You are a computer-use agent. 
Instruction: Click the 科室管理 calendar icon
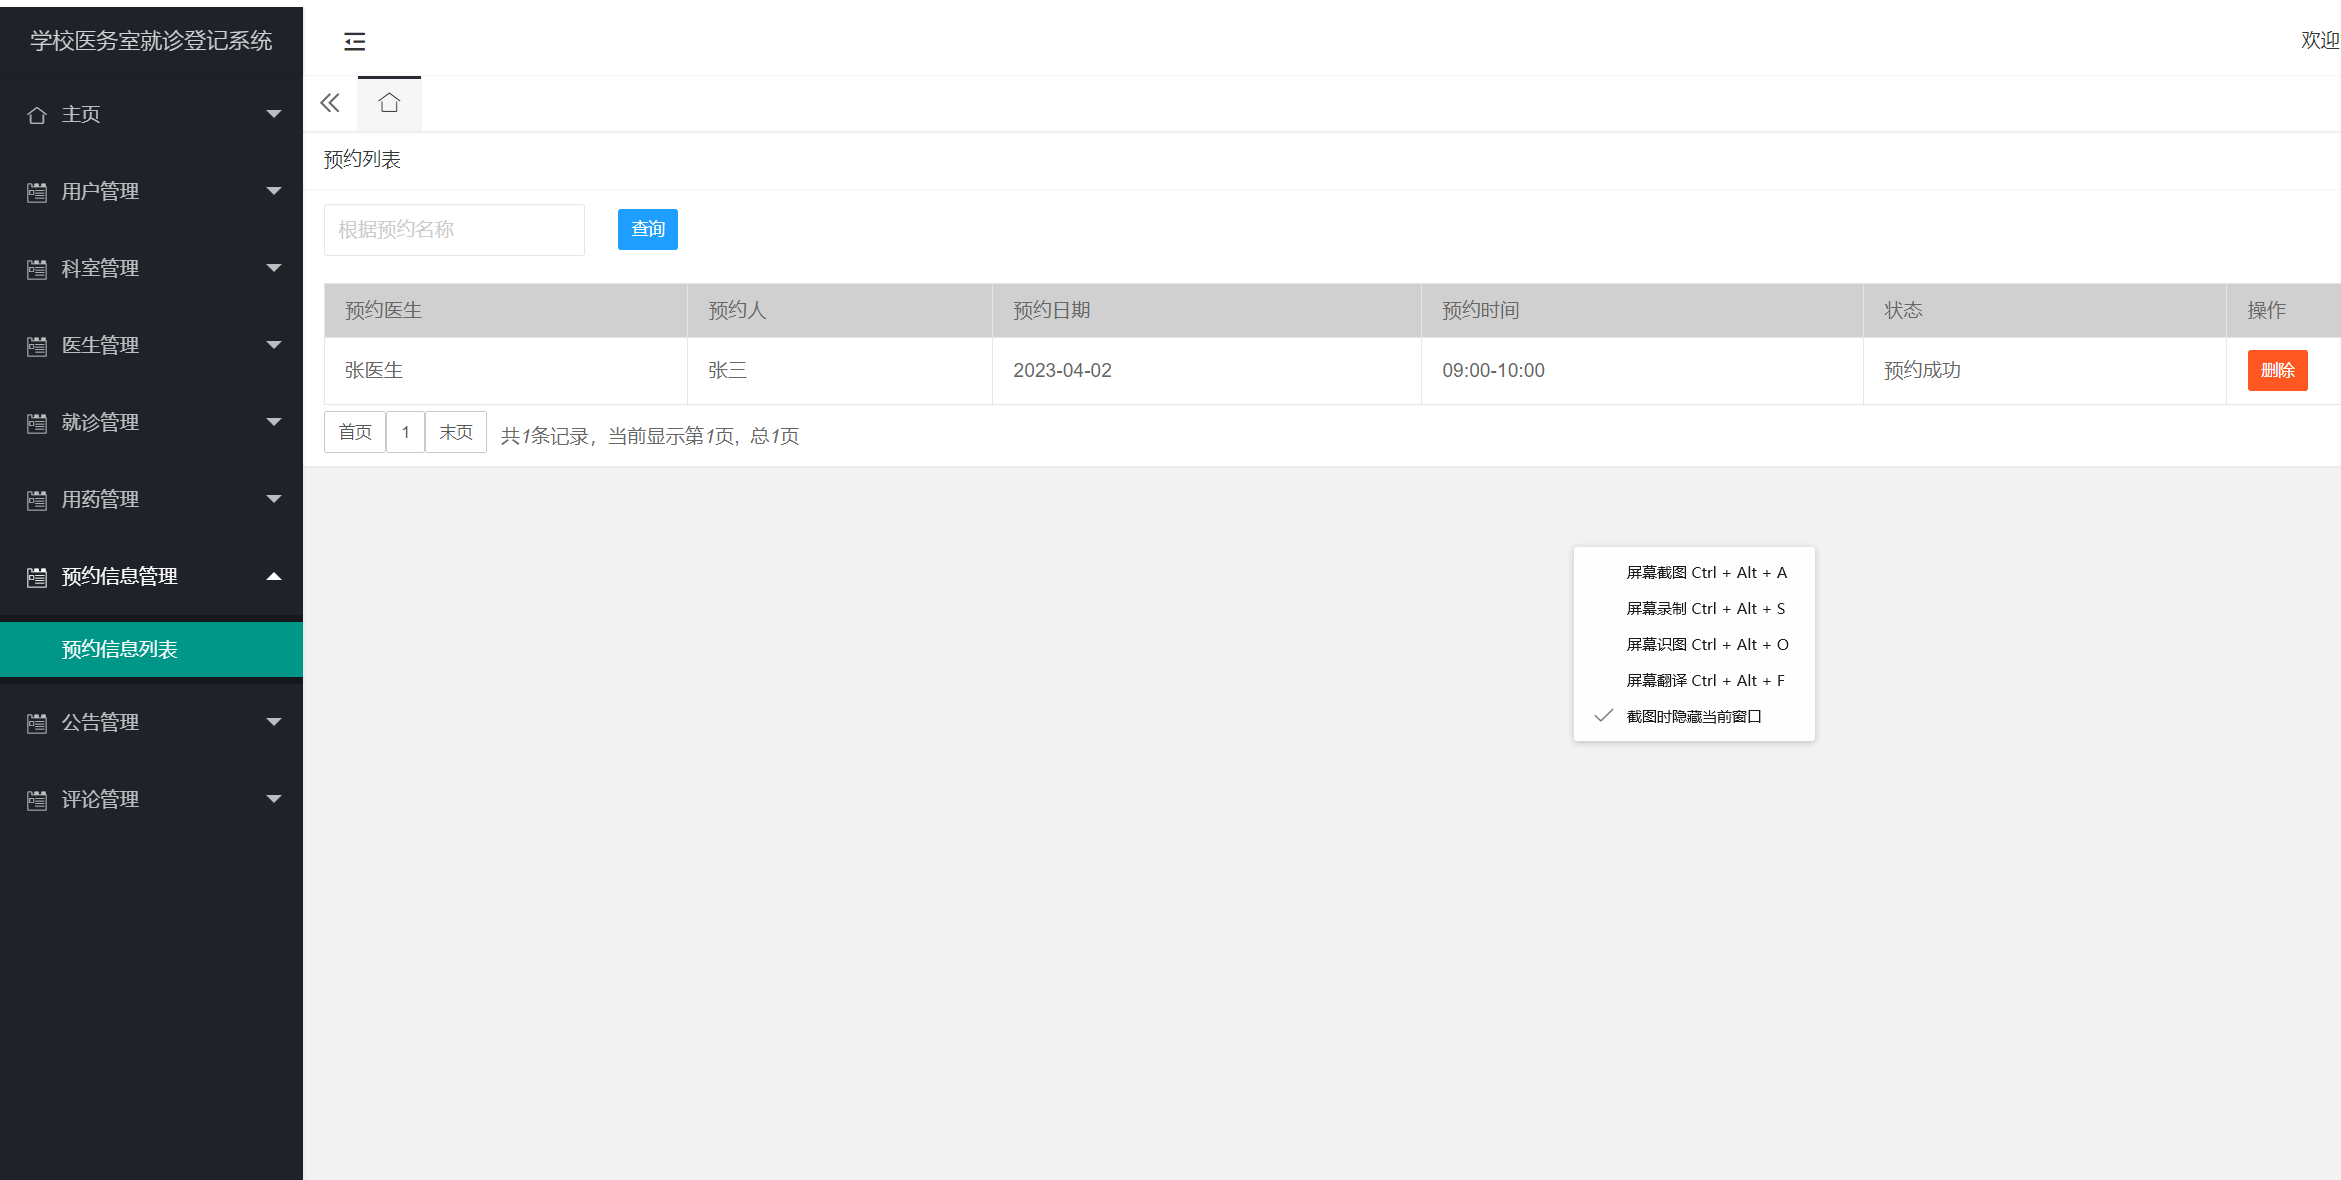pos(37,268)
